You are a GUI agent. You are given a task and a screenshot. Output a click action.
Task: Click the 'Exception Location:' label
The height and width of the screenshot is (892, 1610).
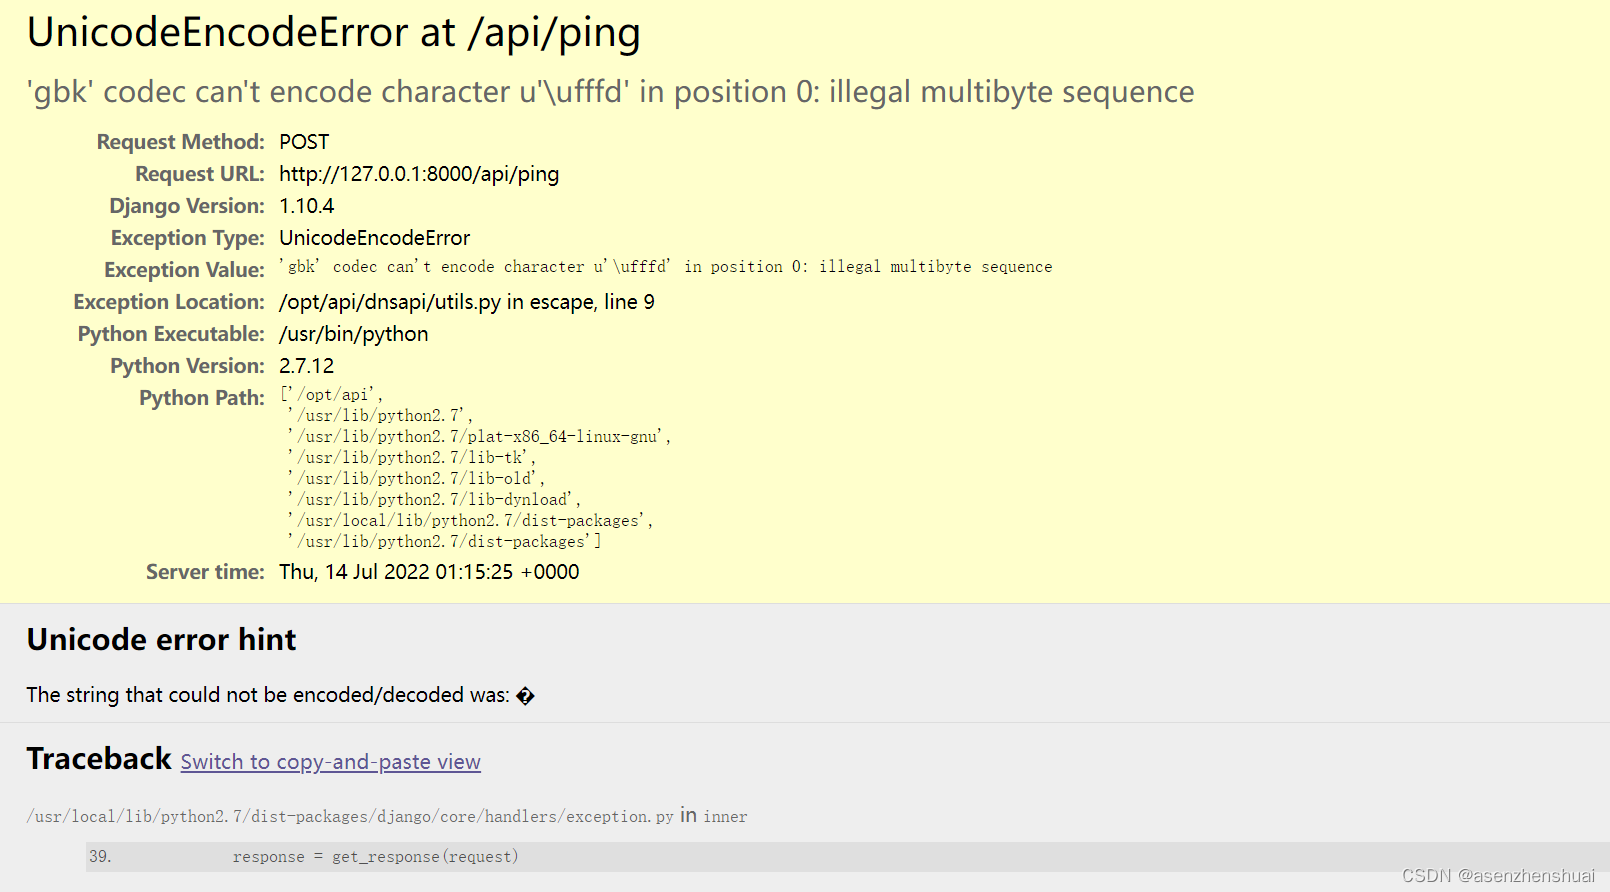click(169, 302)
